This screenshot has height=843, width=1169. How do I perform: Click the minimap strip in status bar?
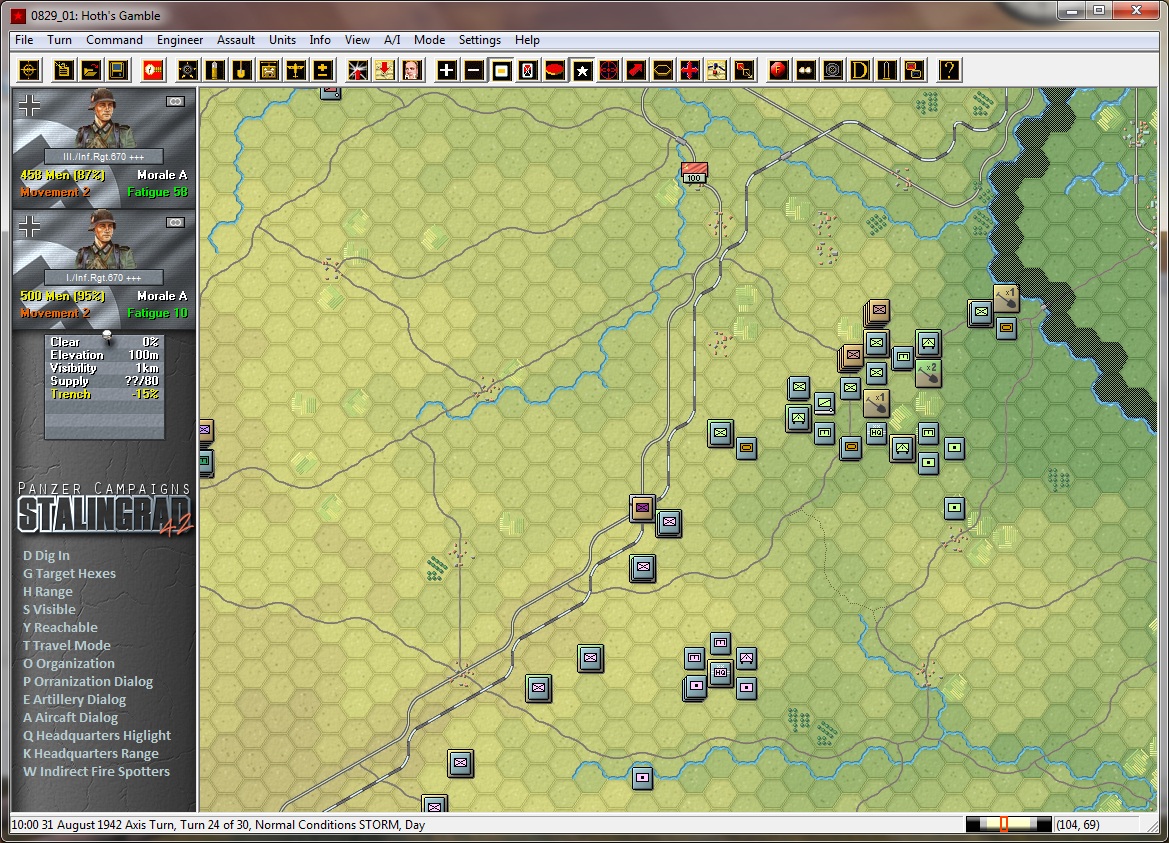[x=1008, y=824]
